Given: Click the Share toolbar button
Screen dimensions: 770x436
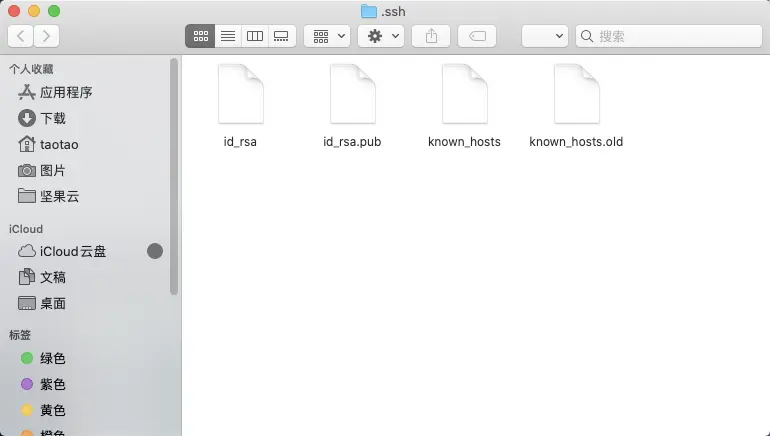Looking at the screenshot, I should (x=431, y=36).
